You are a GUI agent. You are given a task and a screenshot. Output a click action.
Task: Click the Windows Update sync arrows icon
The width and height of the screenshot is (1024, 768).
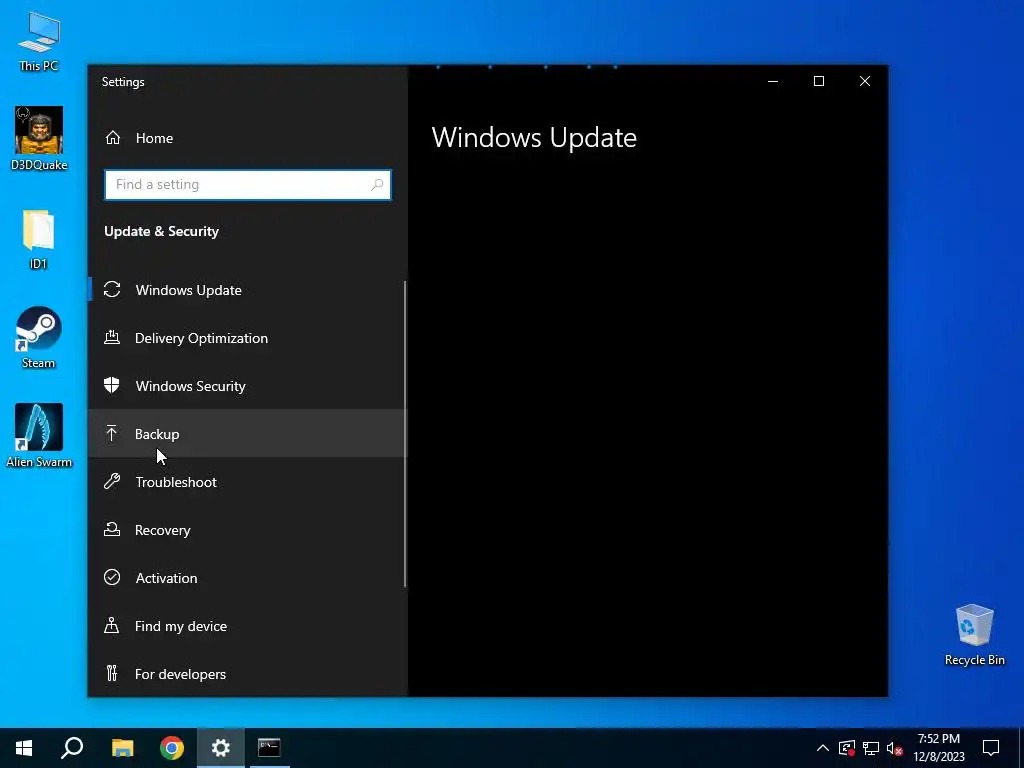pyautogui.click(x=112, y=289)
